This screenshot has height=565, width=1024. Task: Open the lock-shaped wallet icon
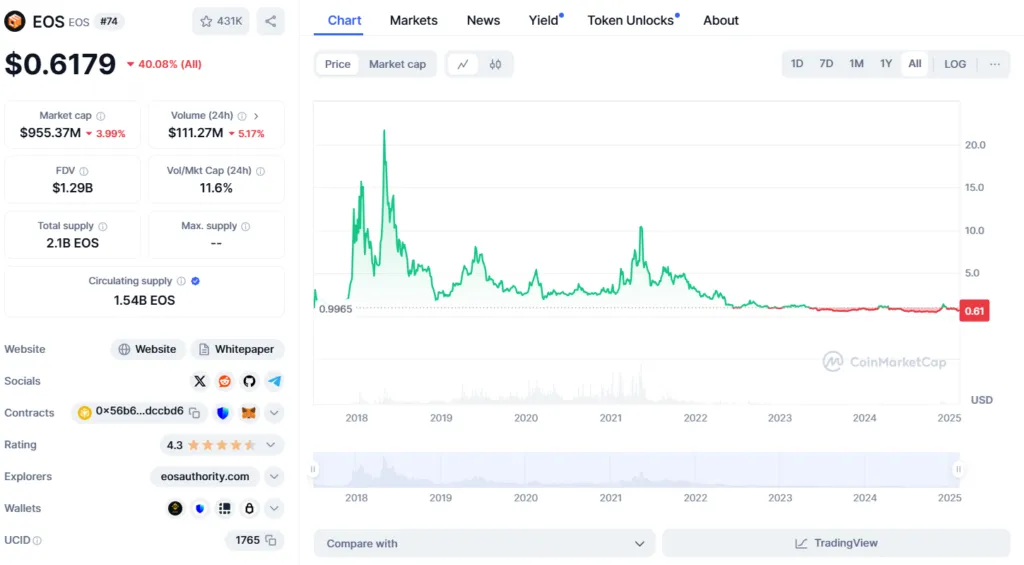point(249,508)
